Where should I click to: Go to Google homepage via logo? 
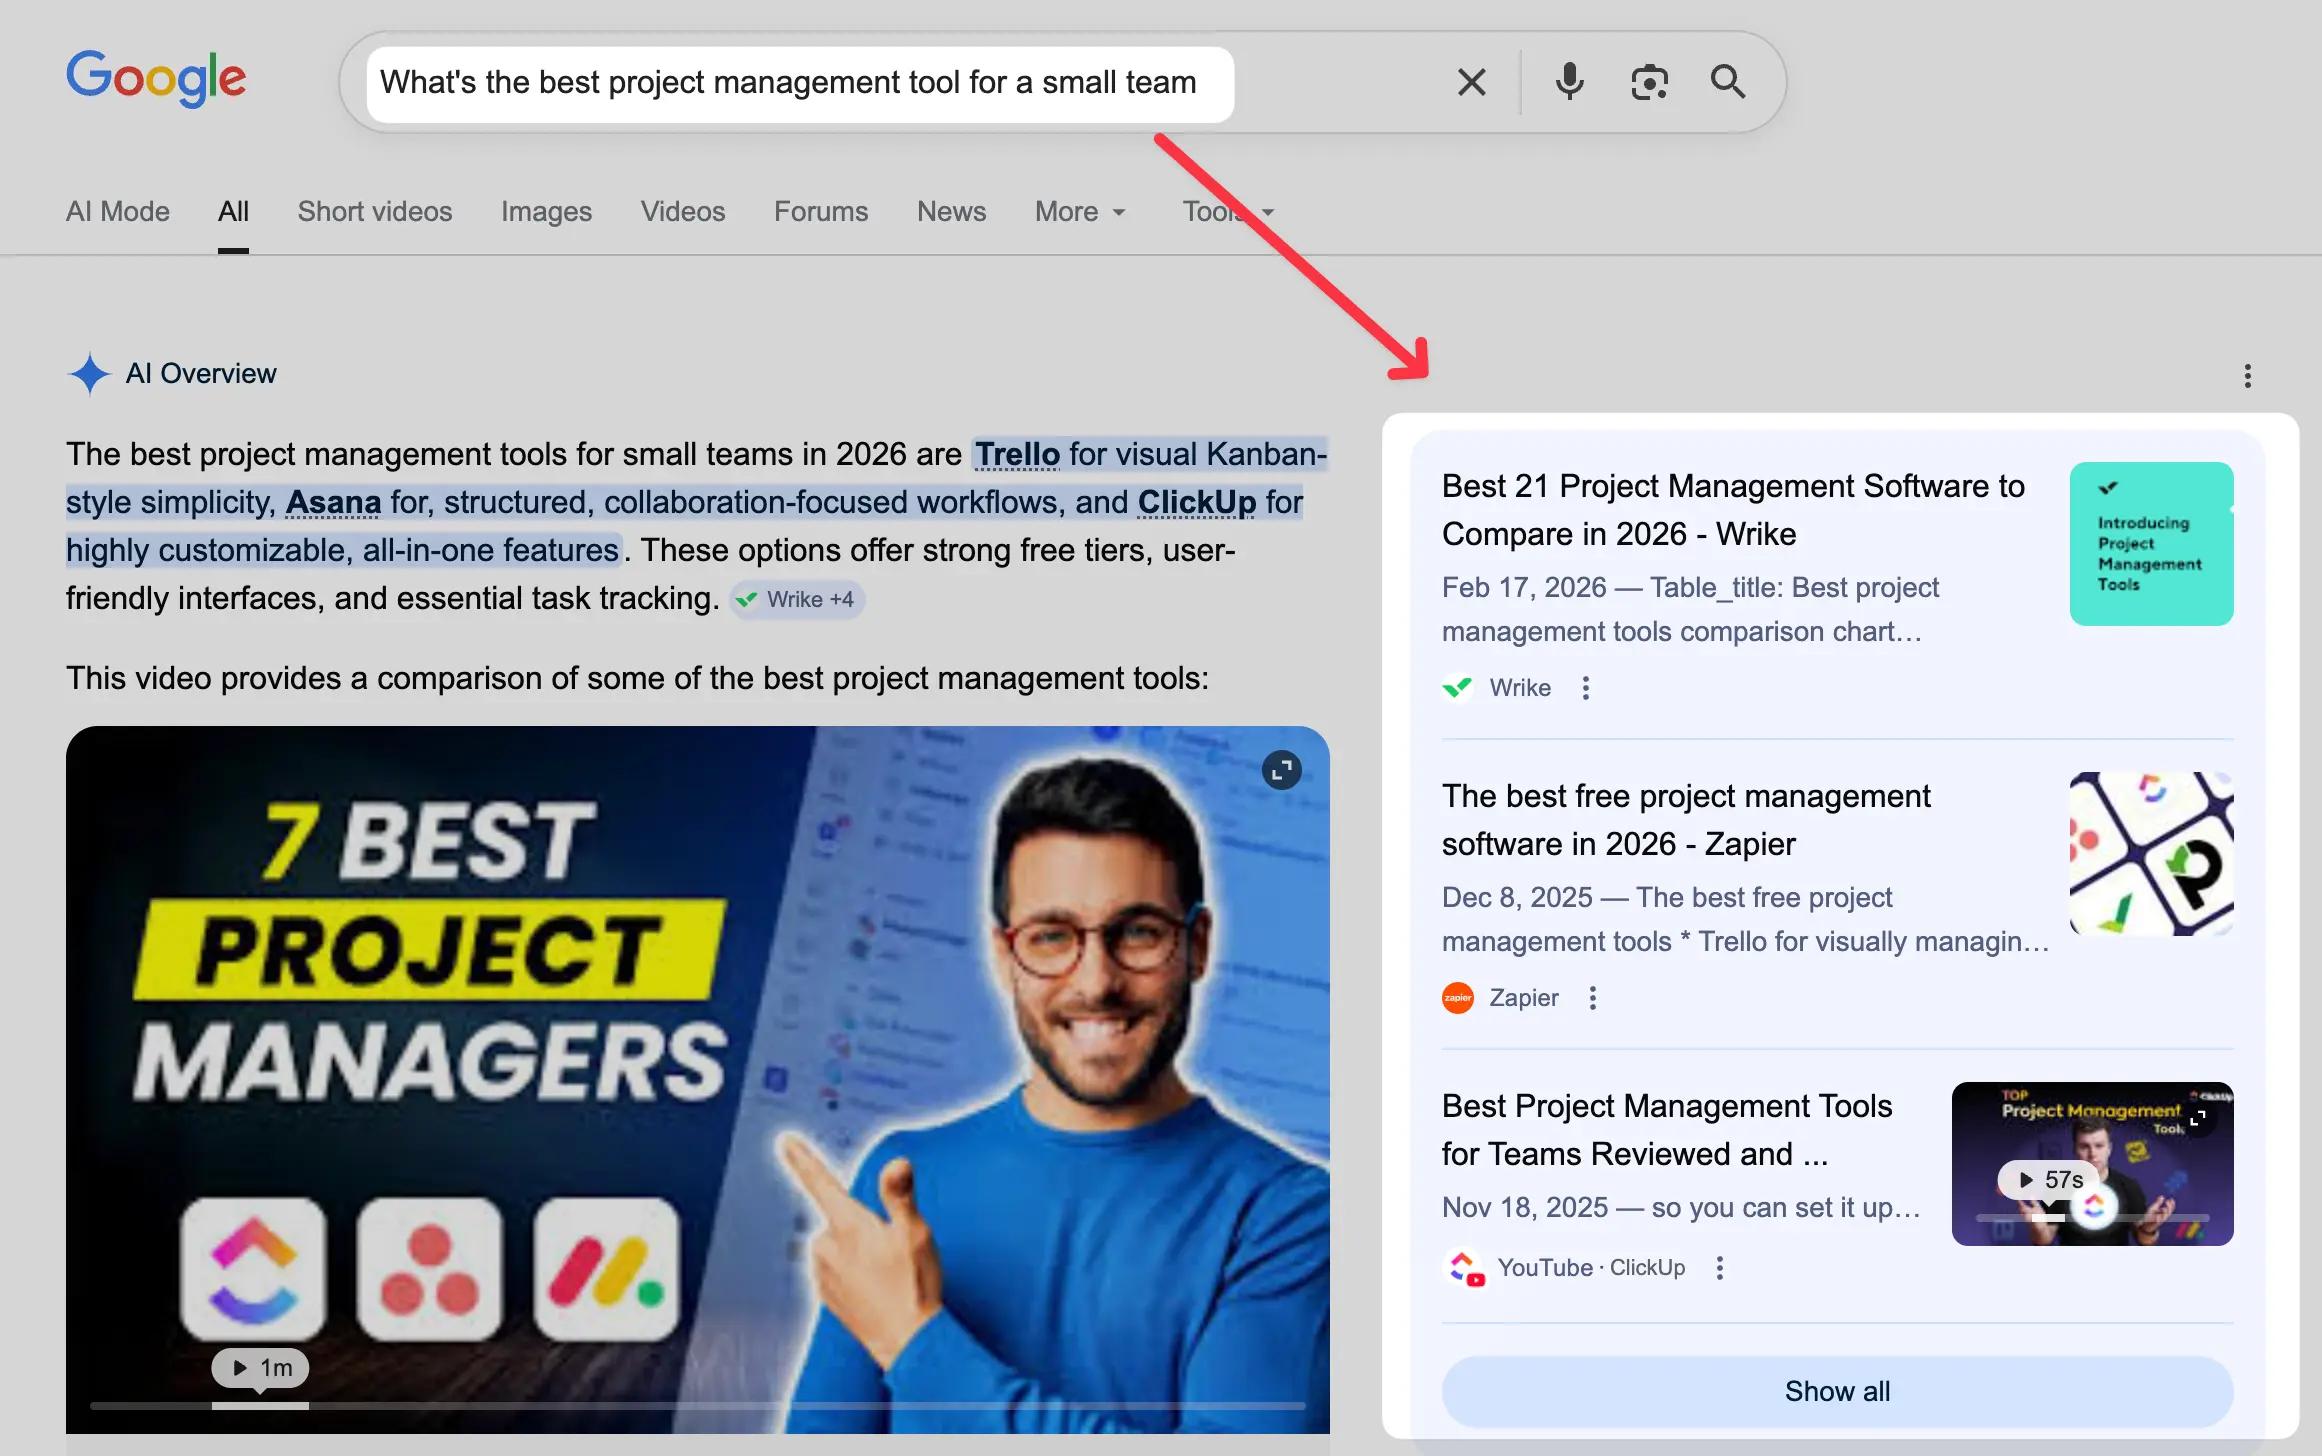[x=156, y=78]
